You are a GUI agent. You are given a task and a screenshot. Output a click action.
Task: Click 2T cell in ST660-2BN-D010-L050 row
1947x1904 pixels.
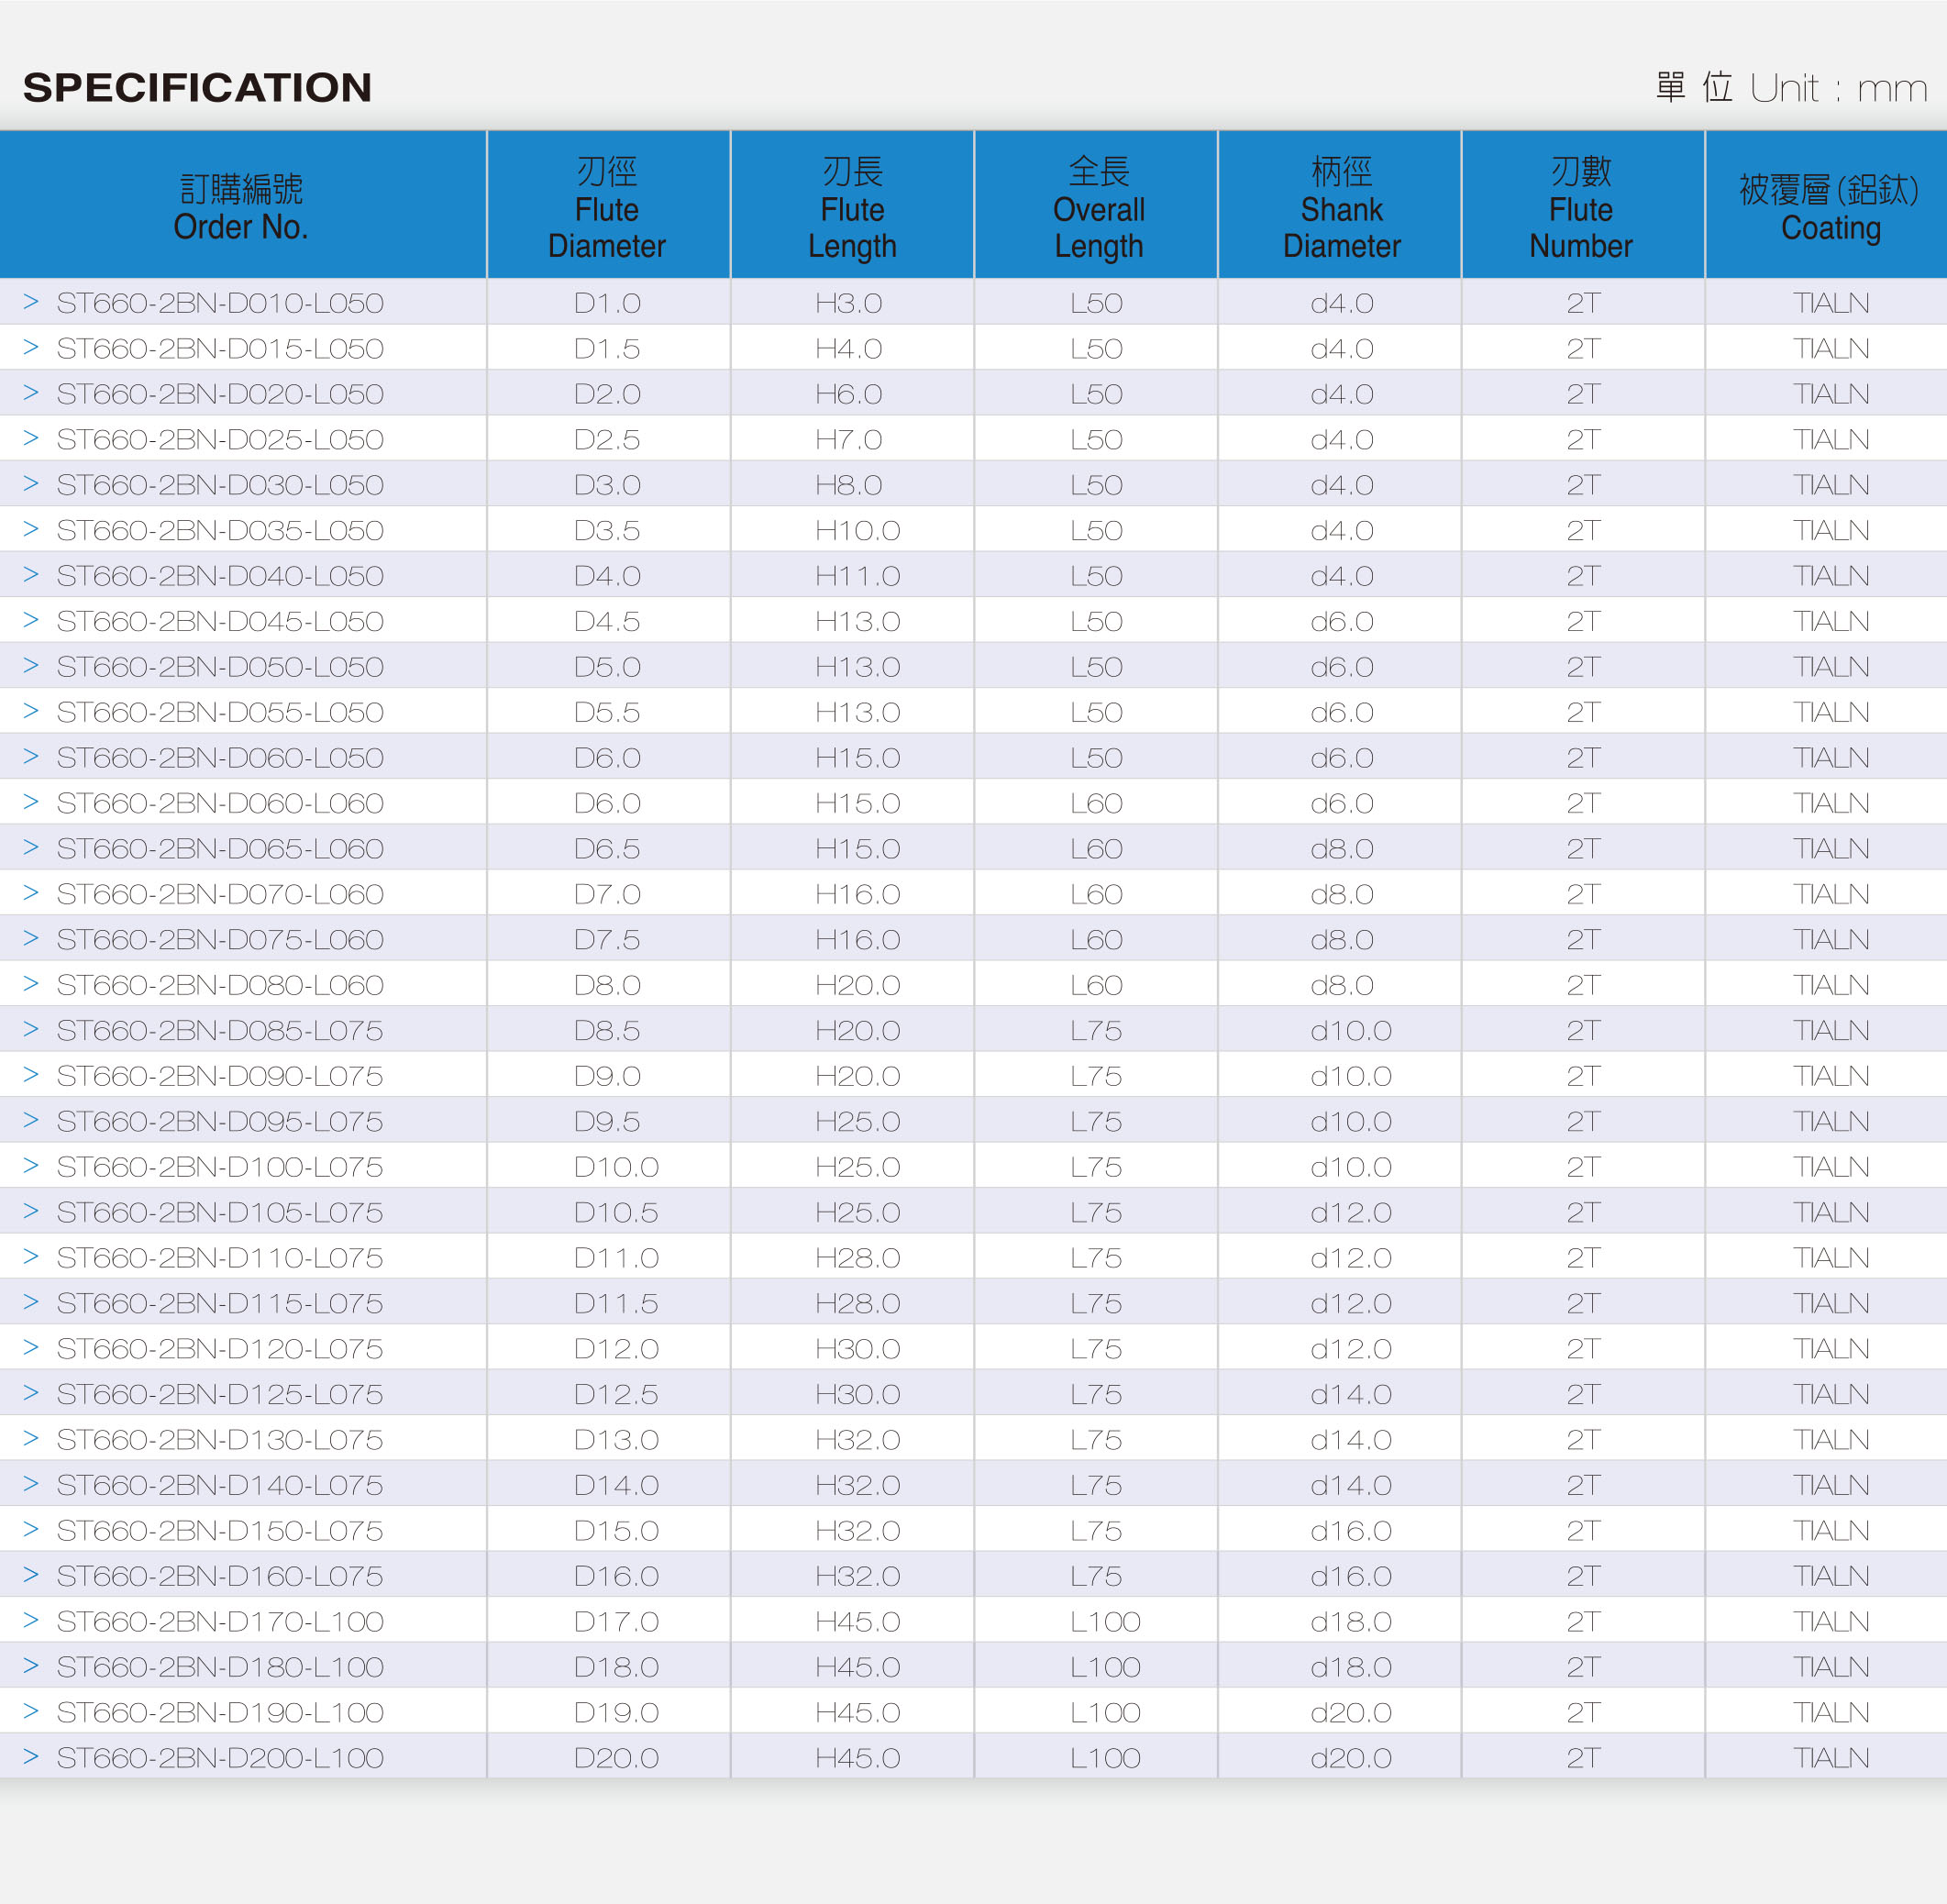click(x=1583, y=303)
